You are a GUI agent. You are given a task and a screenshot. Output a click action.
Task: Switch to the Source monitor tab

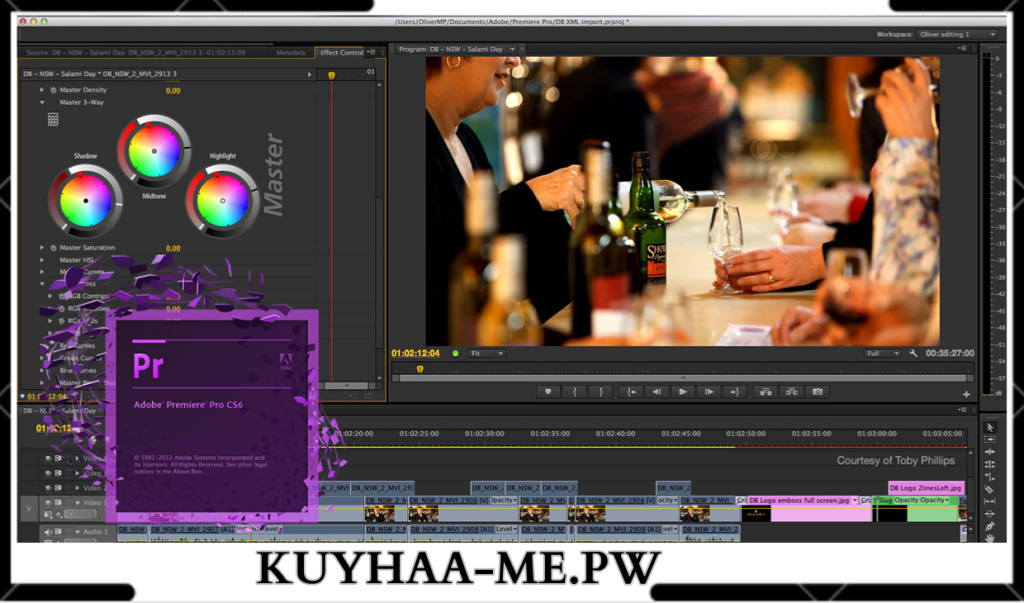[x=136, y=52]
